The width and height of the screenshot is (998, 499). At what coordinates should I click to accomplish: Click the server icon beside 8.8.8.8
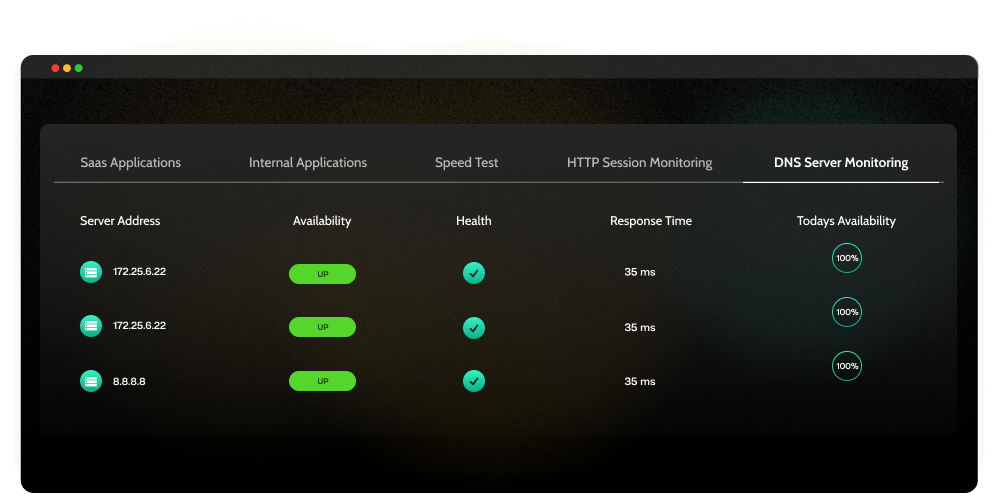pyautogui.click(x=91, y=381)
